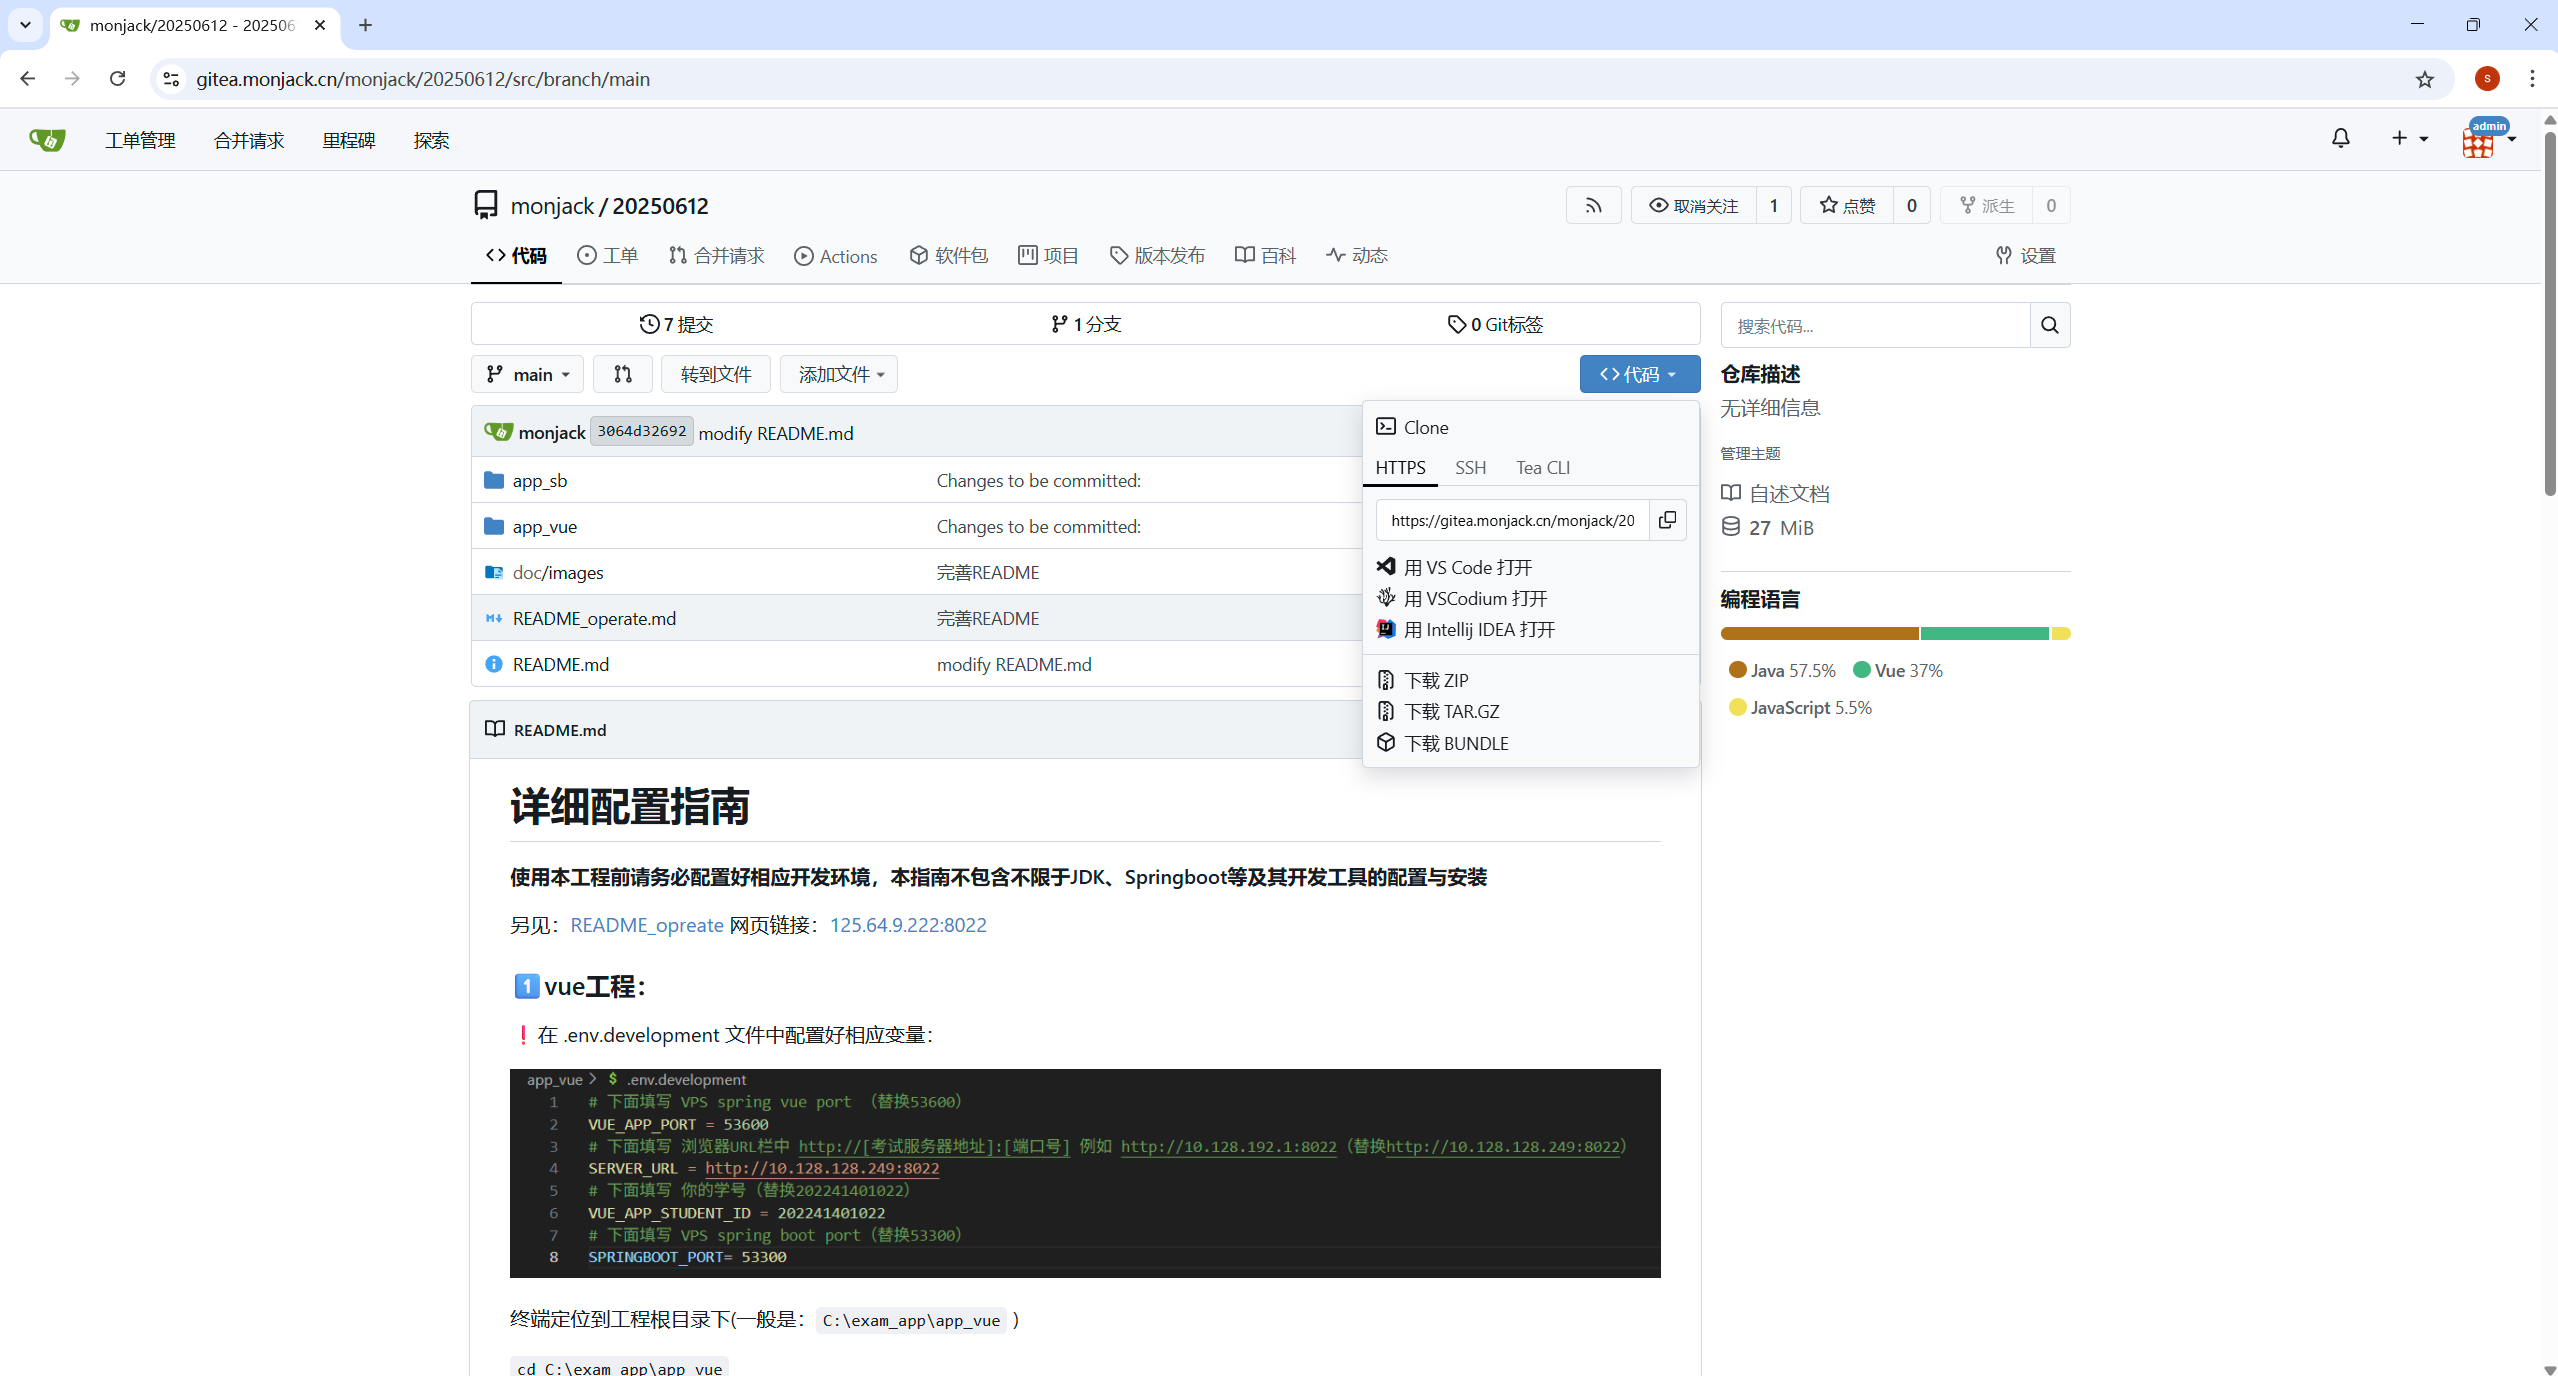Click the Chrome profile avatar

[x=2487, y=79]
